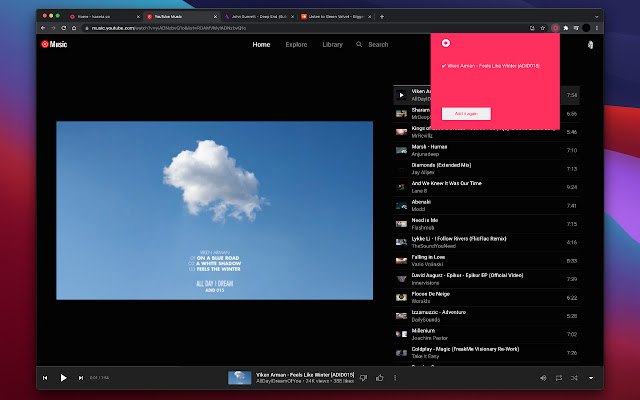Open the media control toolbar icon
This screenshot has height=400, width=640.
(x=576, y=28)
